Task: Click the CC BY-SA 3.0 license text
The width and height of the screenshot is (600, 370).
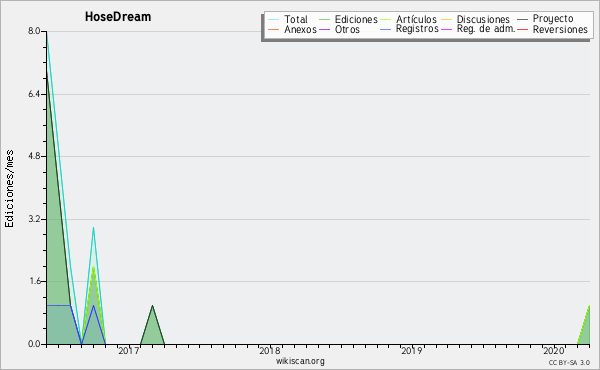Action: 569,362
